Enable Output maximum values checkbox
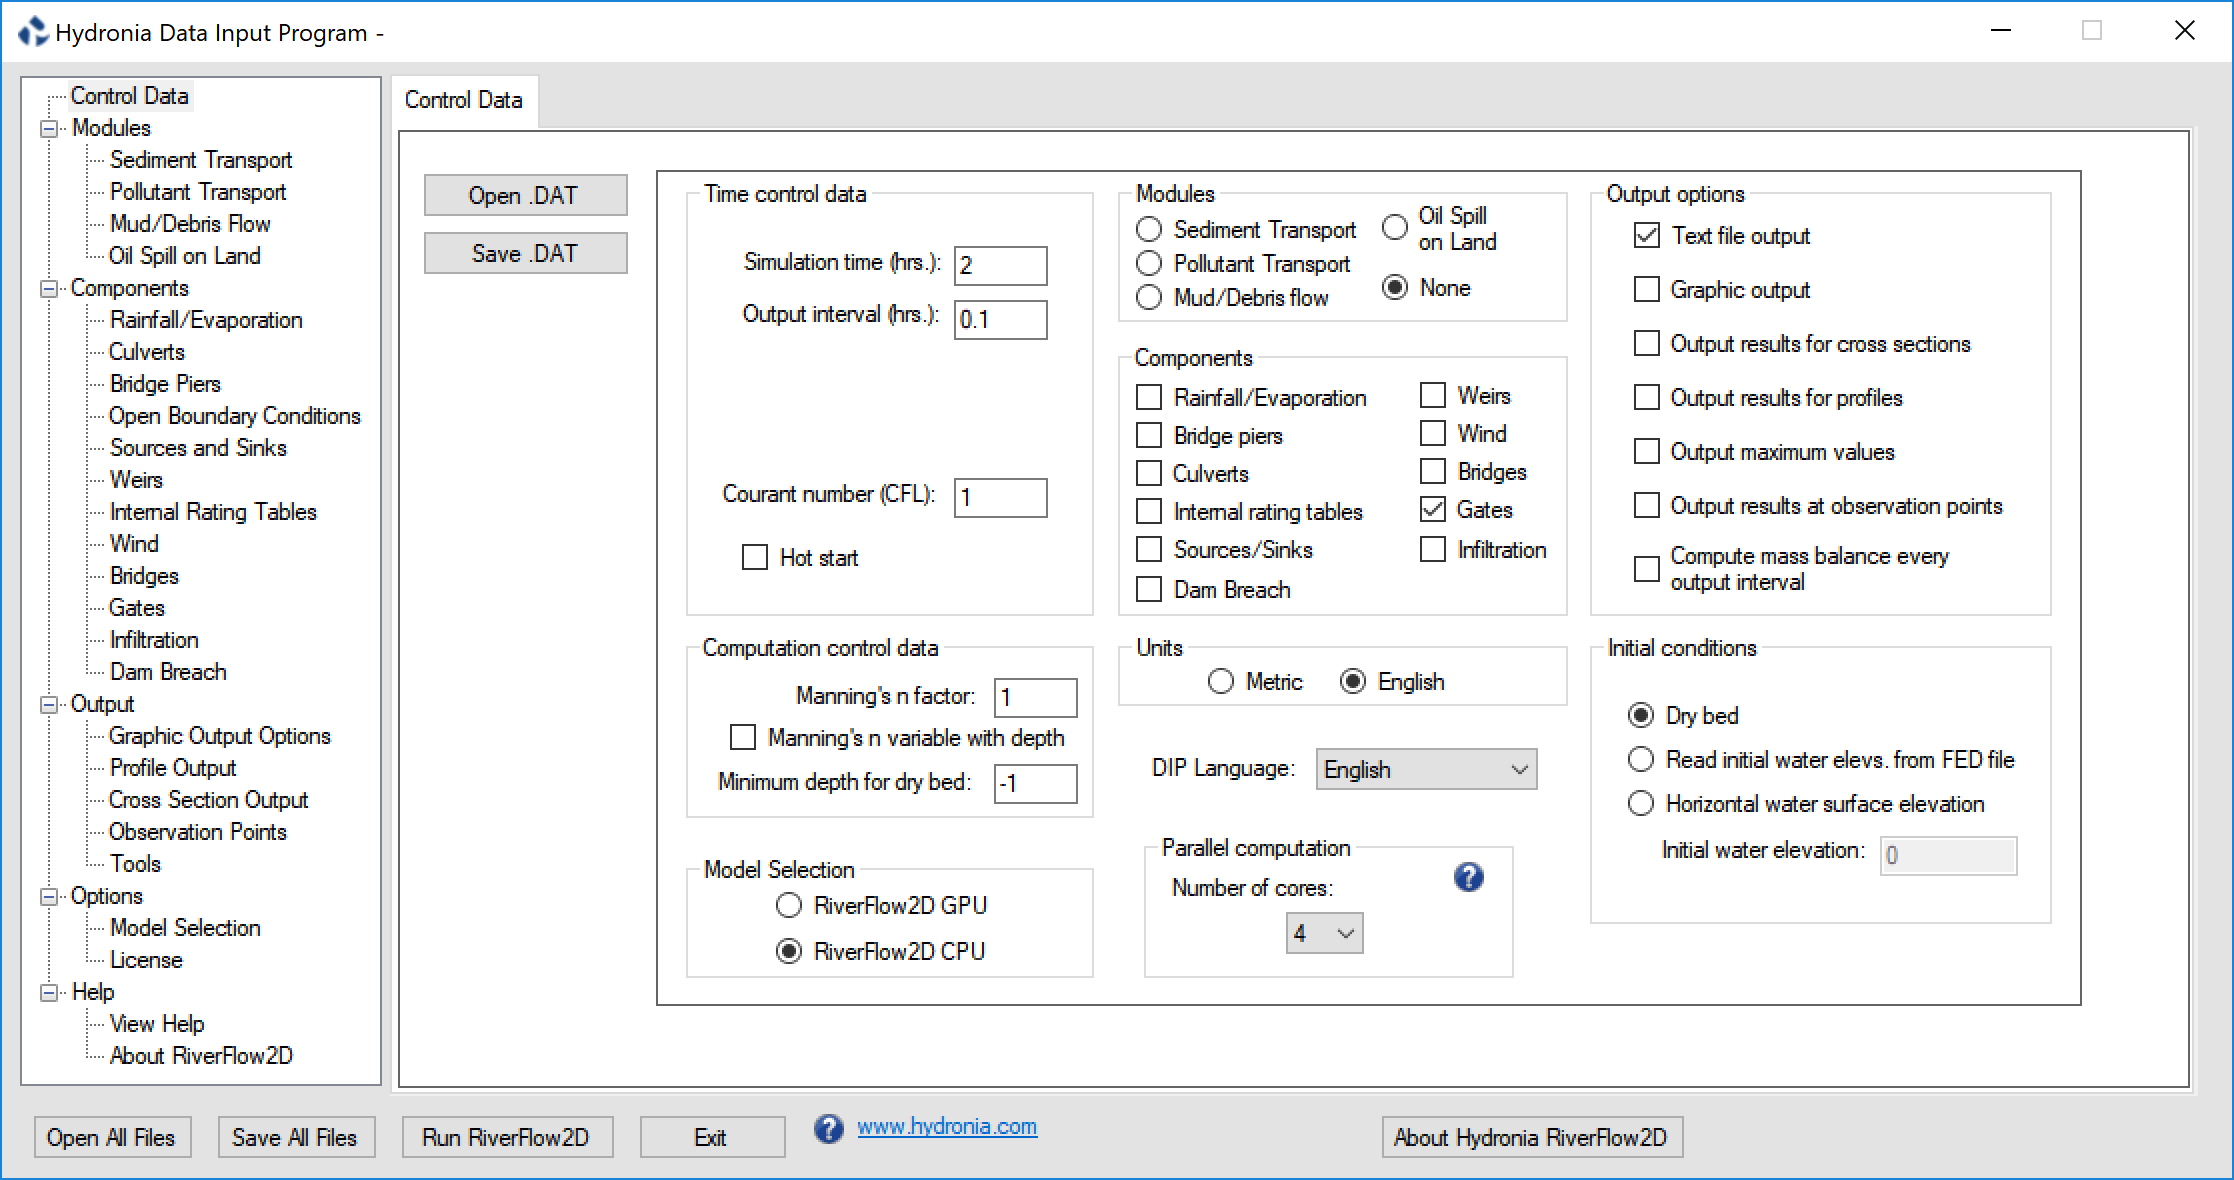 coord(1646,451)
